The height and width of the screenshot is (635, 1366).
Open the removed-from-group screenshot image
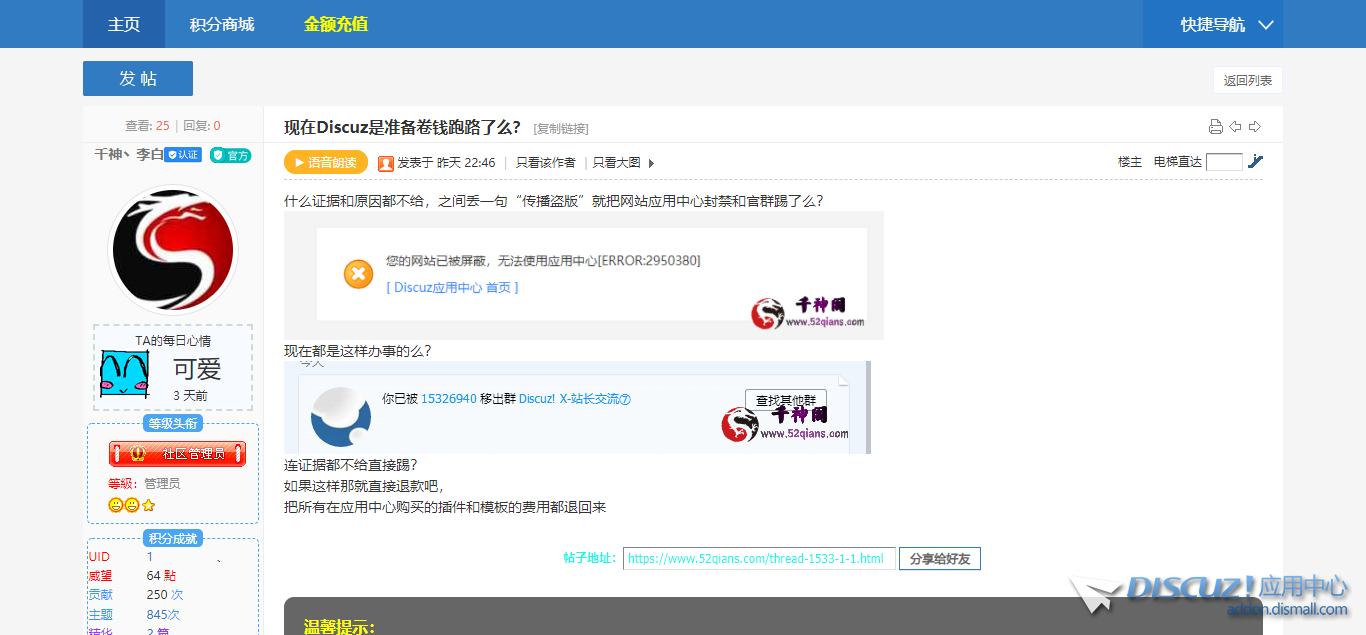click(577, 407)
